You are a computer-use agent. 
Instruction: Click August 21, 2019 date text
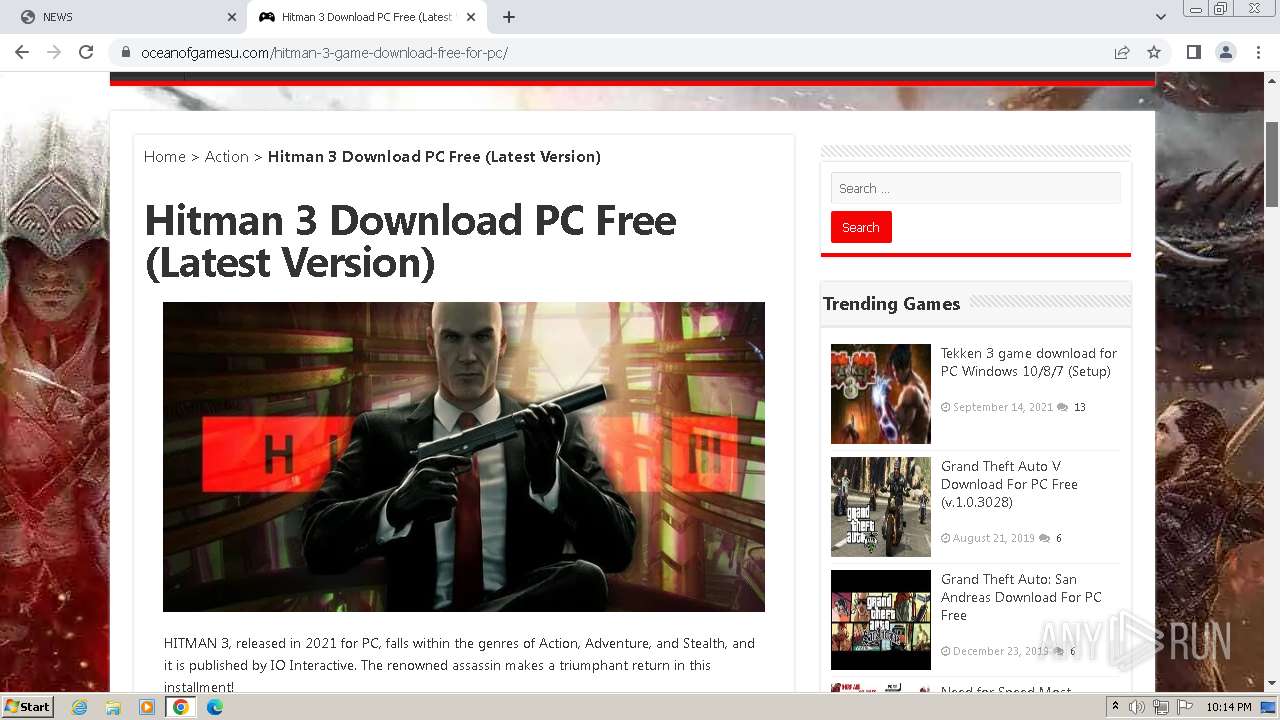993,538
